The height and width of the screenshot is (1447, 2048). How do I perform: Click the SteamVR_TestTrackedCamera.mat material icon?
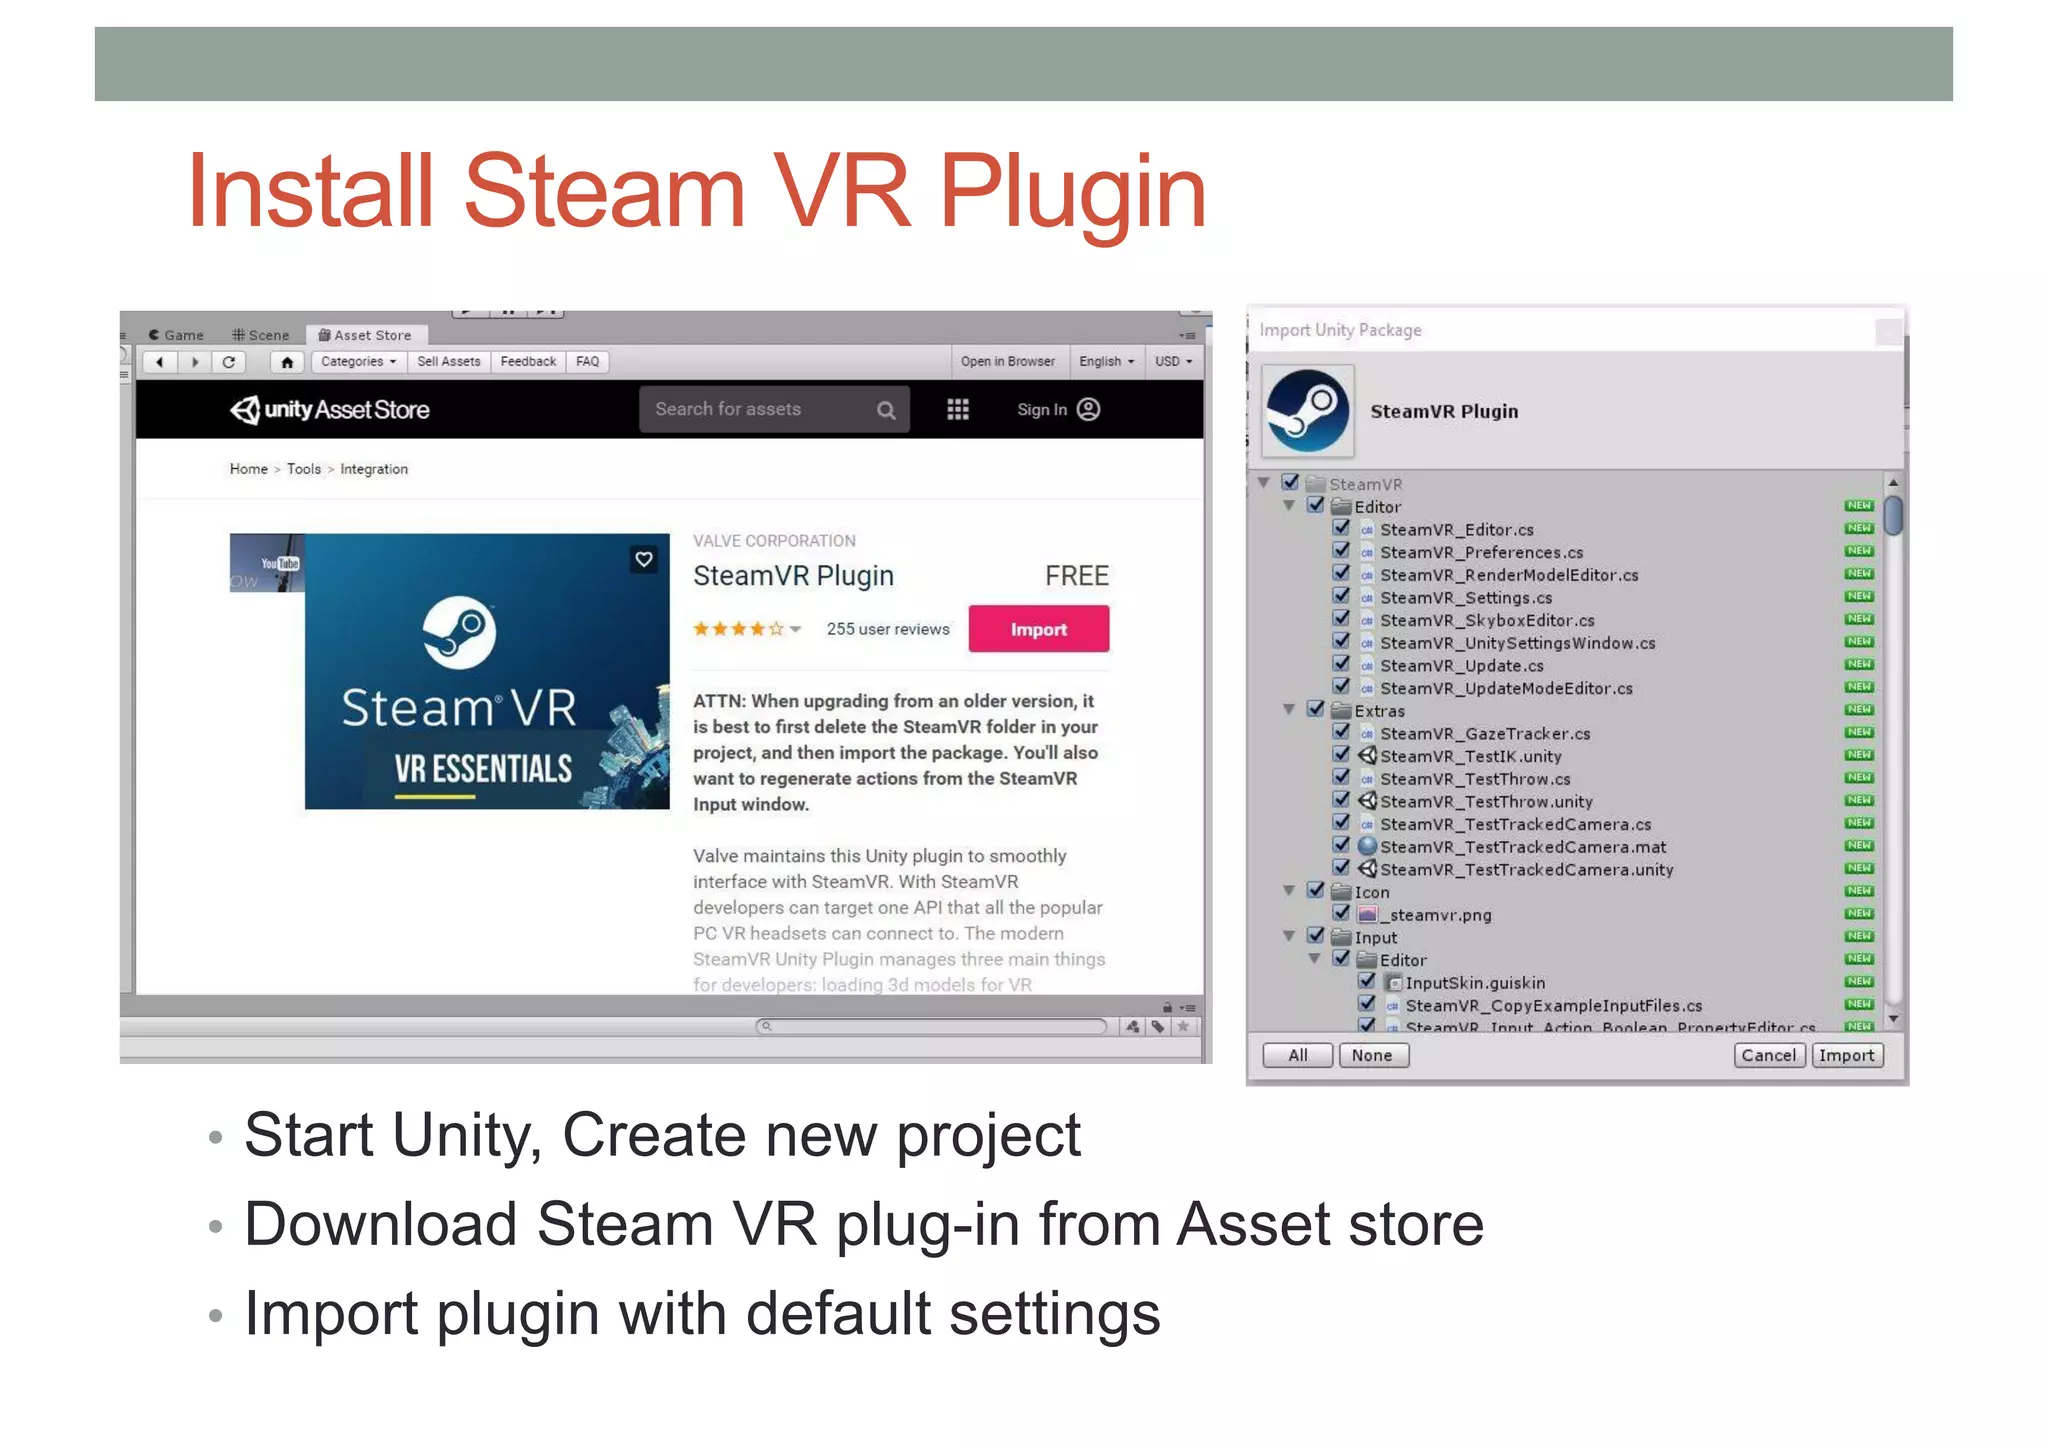pyautogui.click(x=1367, y=846)
